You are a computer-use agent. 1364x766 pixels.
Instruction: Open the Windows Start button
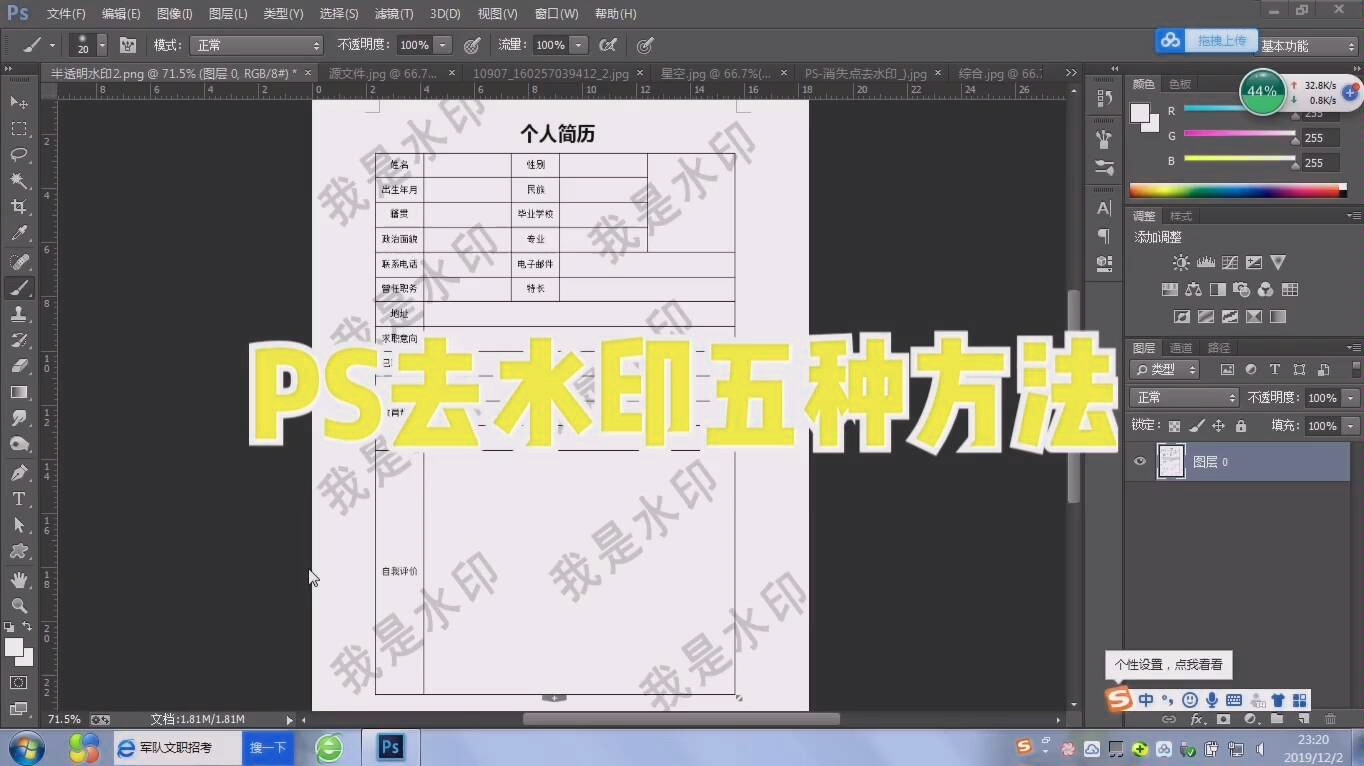click(x=26, y=748)
